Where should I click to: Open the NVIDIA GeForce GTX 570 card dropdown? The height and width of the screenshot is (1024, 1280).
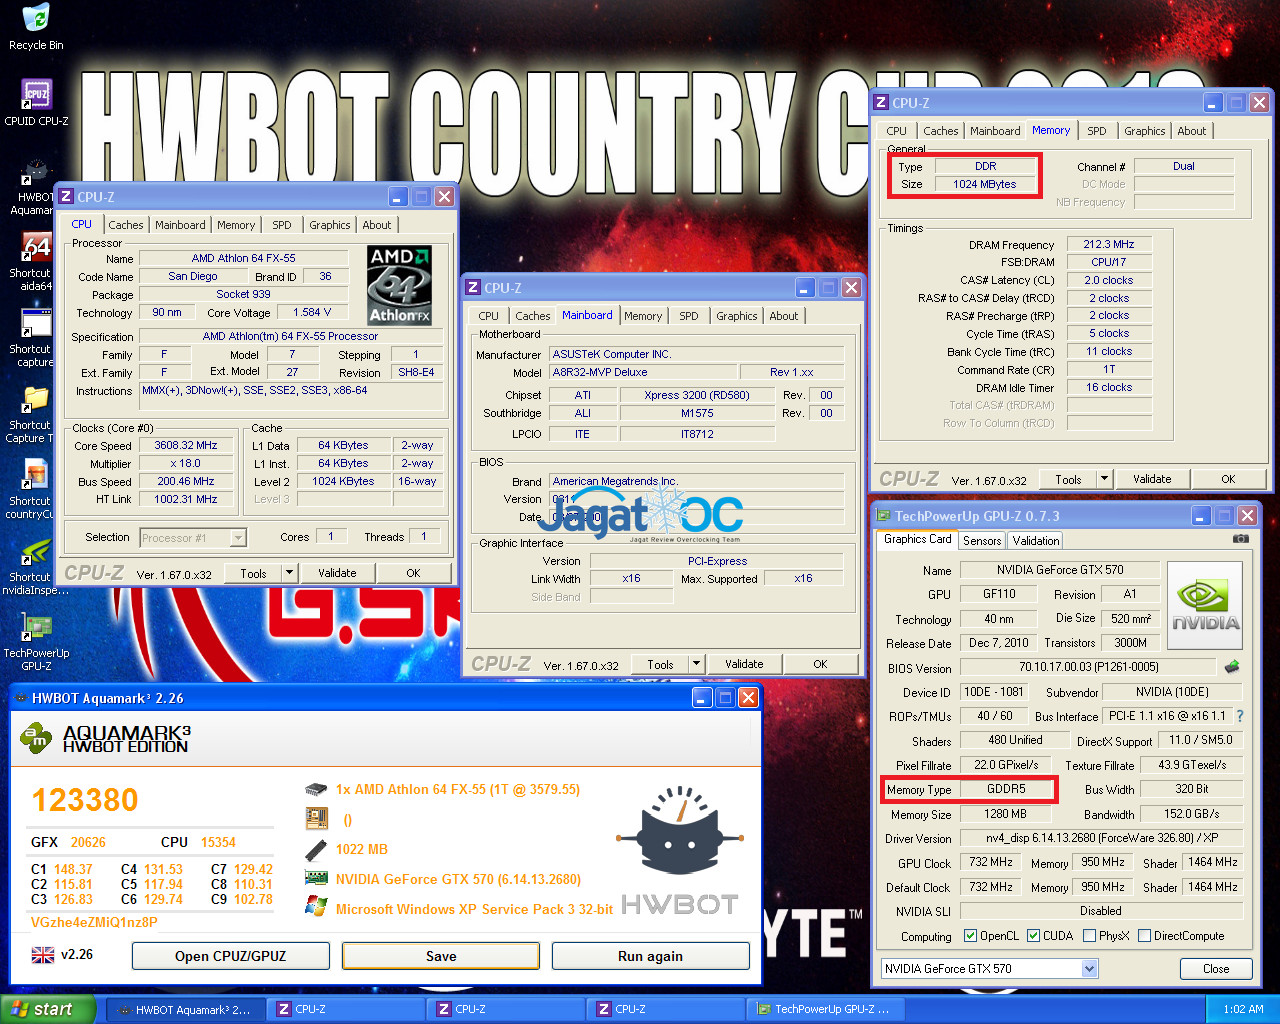coord(1089,968)
